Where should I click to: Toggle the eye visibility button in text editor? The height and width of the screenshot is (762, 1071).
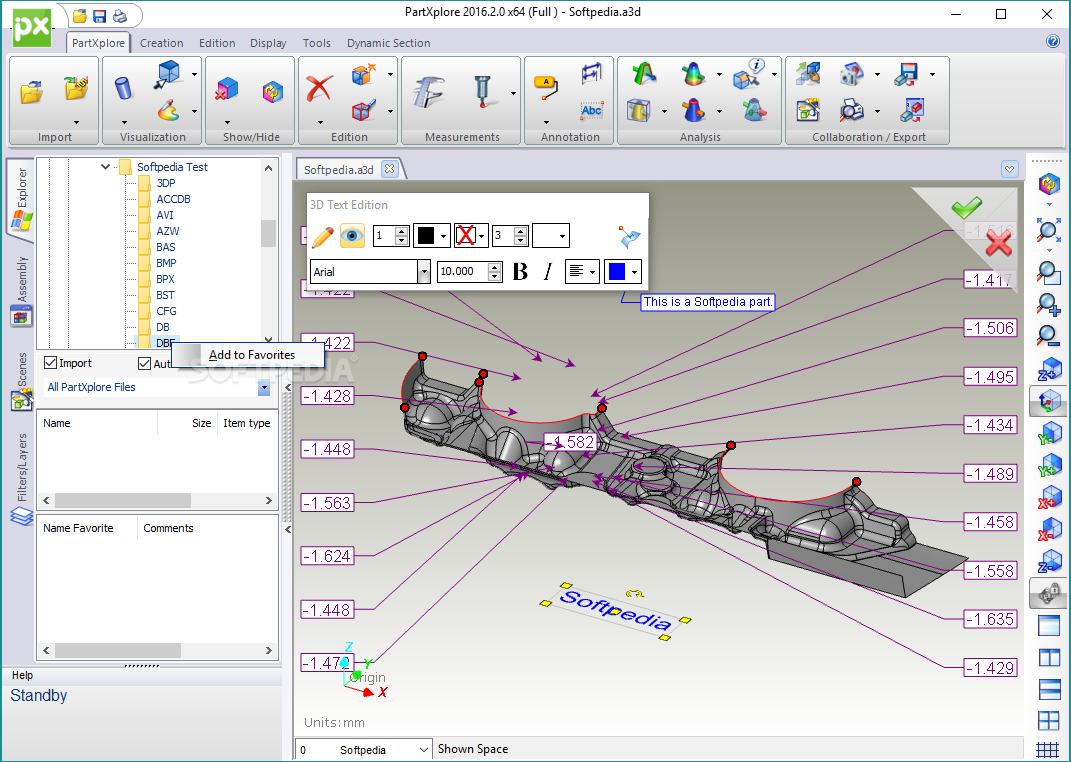click(x=352, y=236)
